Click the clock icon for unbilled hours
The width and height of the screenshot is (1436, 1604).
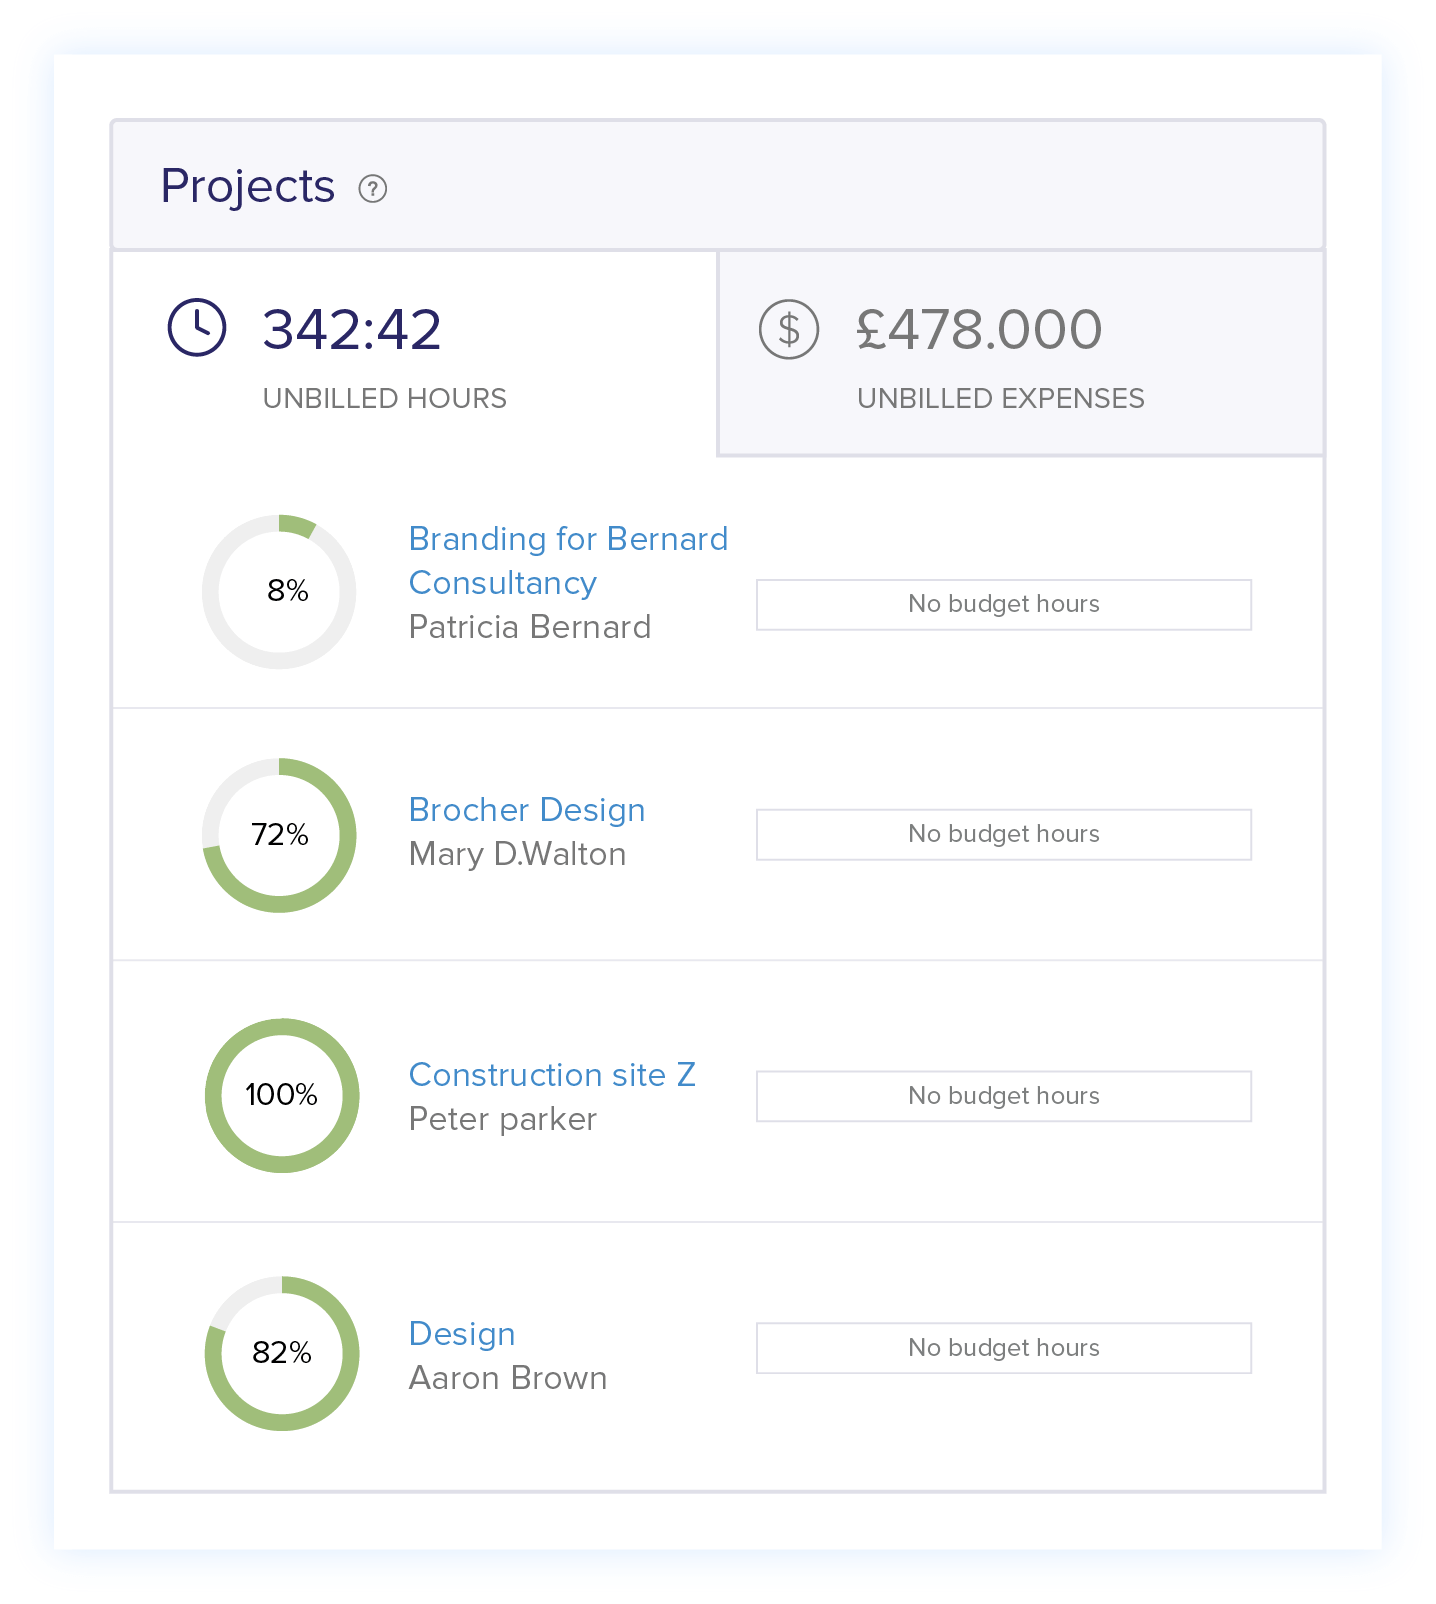coord(197,327)
